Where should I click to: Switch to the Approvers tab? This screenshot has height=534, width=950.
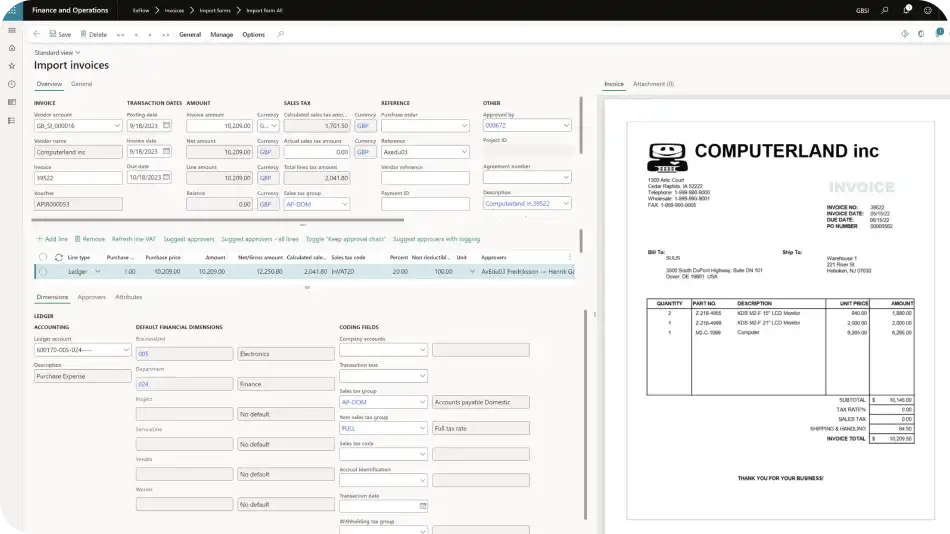click(91, 297)
